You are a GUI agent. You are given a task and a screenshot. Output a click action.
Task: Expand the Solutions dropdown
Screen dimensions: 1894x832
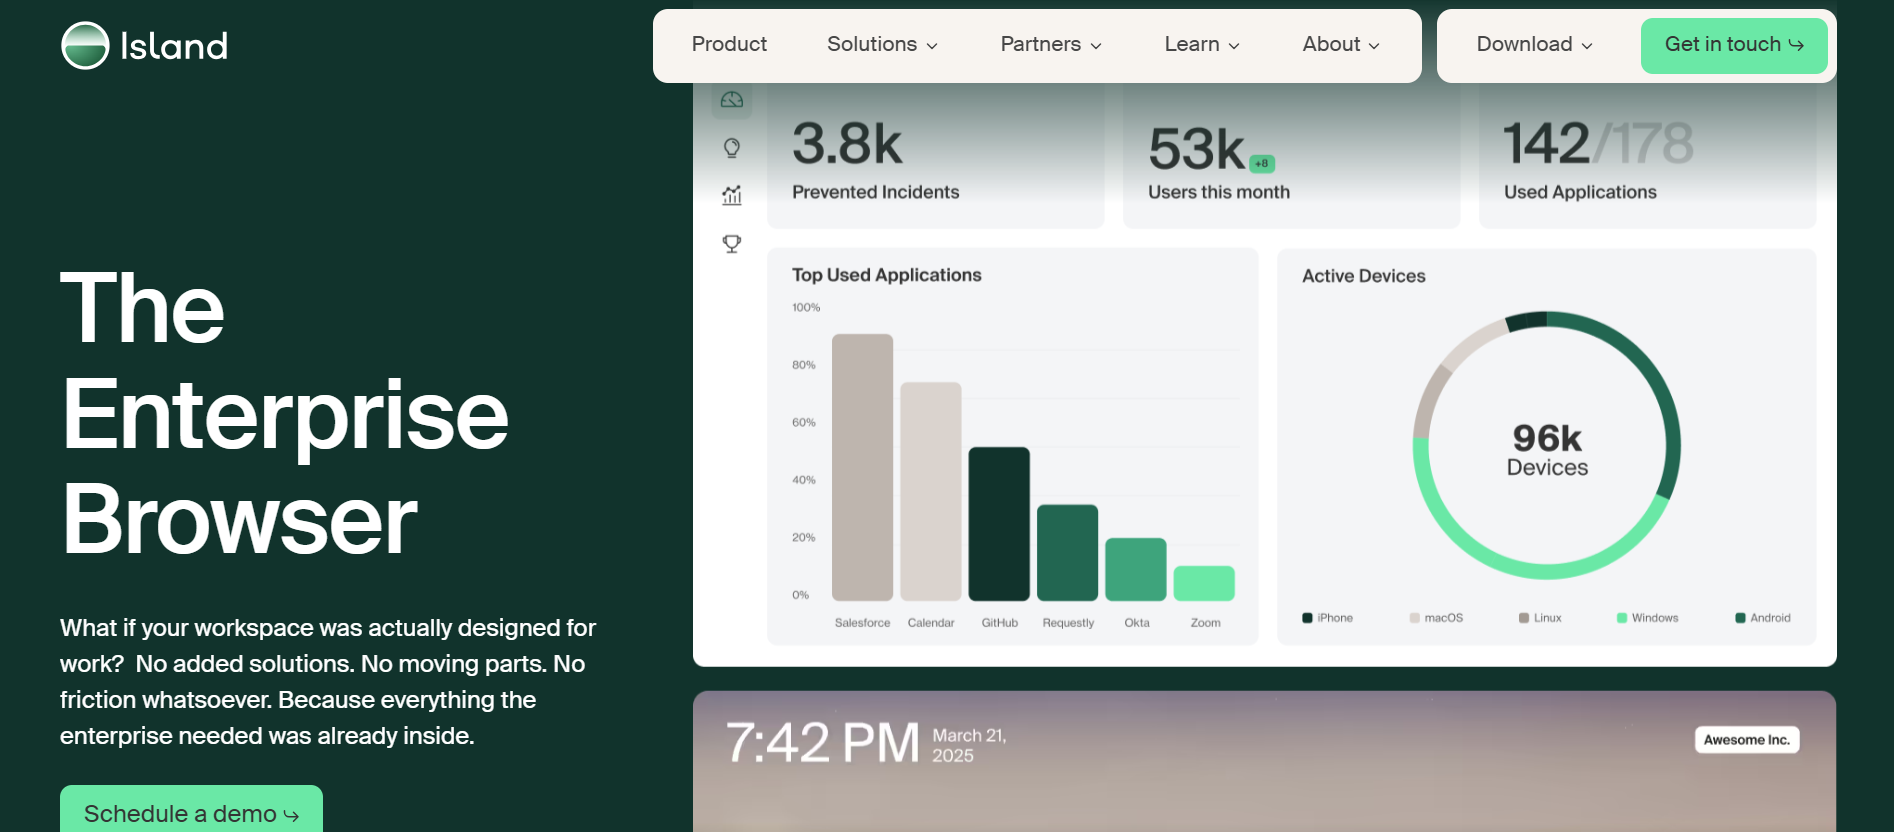point(882,44)
